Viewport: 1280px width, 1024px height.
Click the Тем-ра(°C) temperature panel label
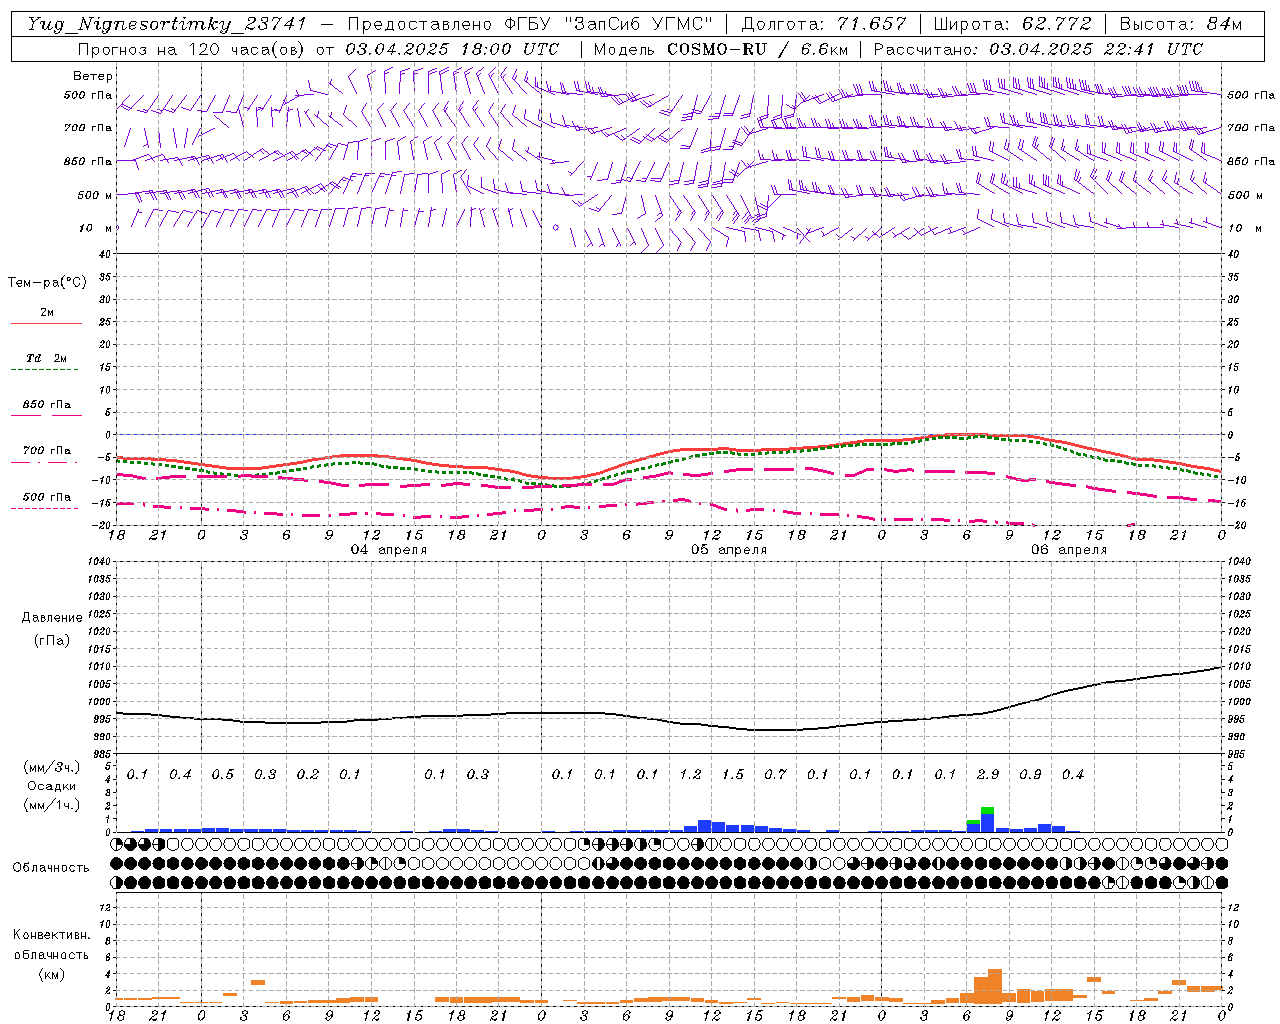pyautogui.click(x=47, y=283)
